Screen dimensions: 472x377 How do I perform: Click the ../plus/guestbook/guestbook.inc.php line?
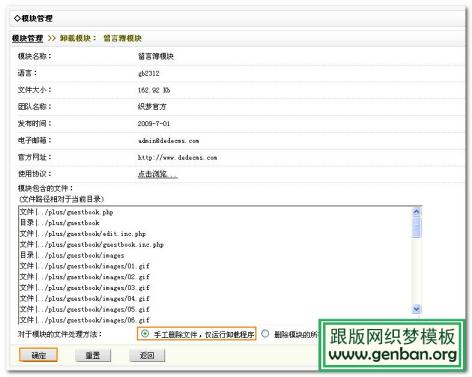[x=92, y=244]
